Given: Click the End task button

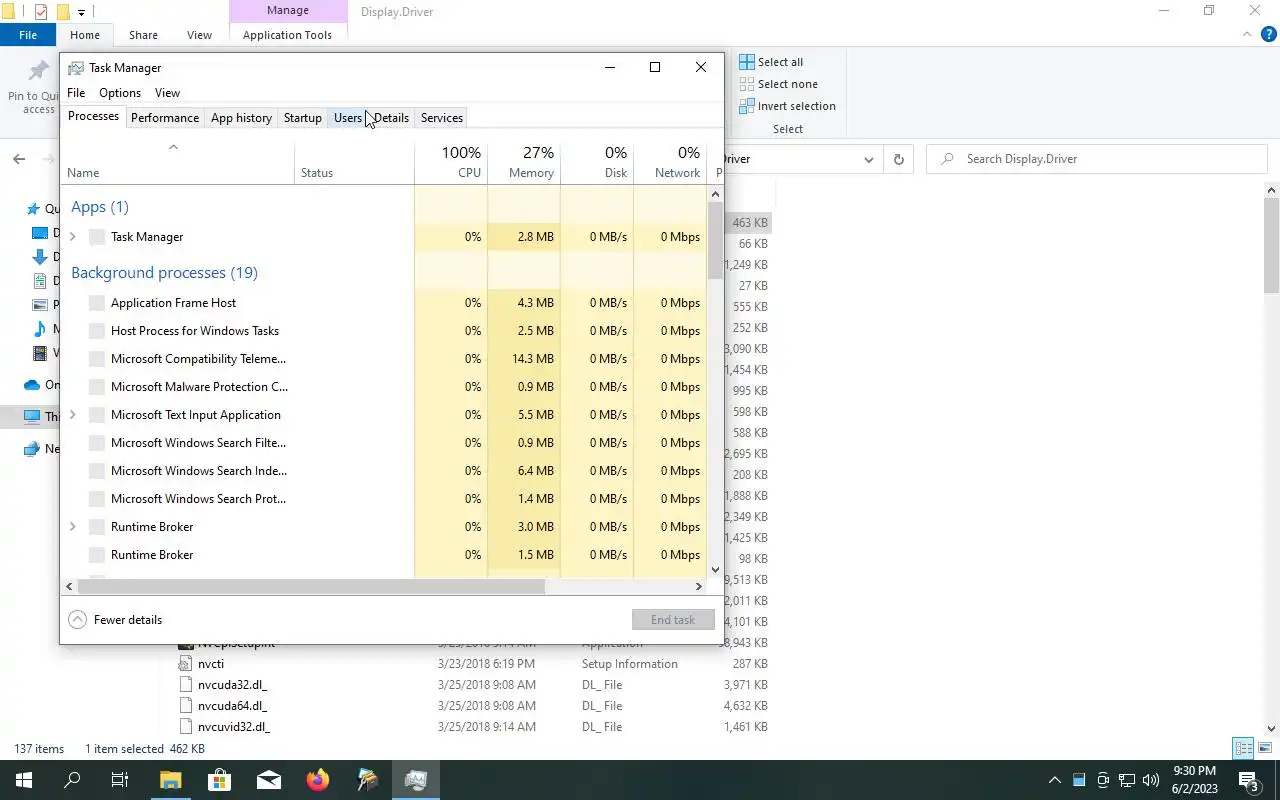Looking at the screenshot, I should (x=673, y=620).
